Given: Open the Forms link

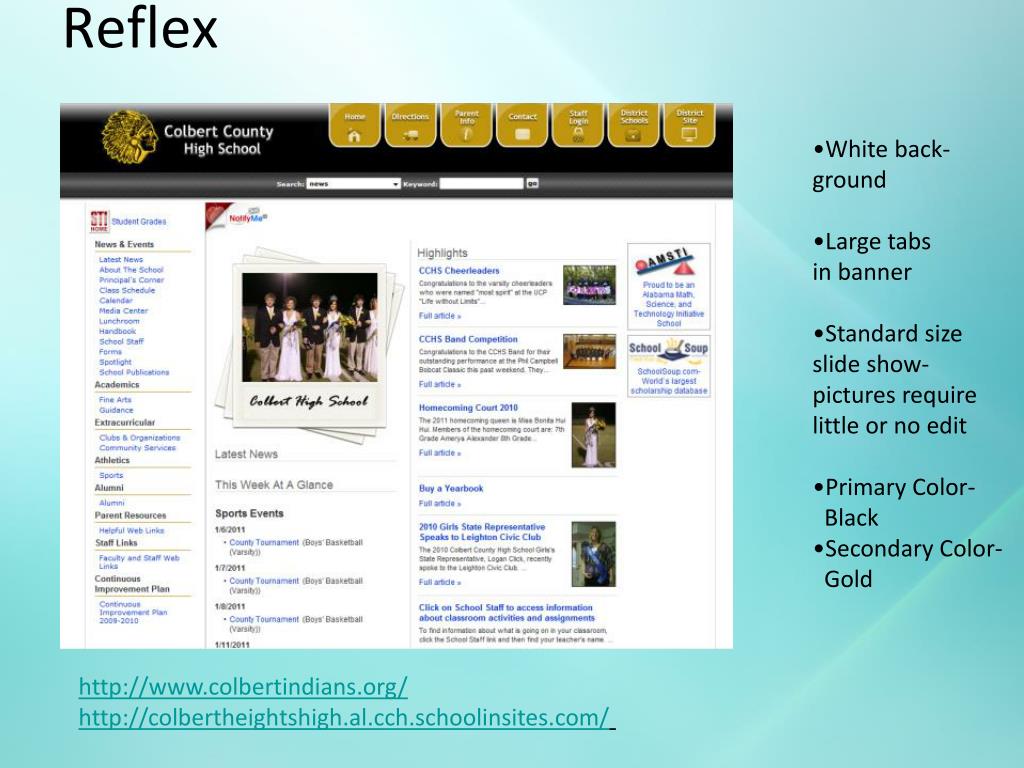Looking at the screenshot, I should (x=110, y=351).
